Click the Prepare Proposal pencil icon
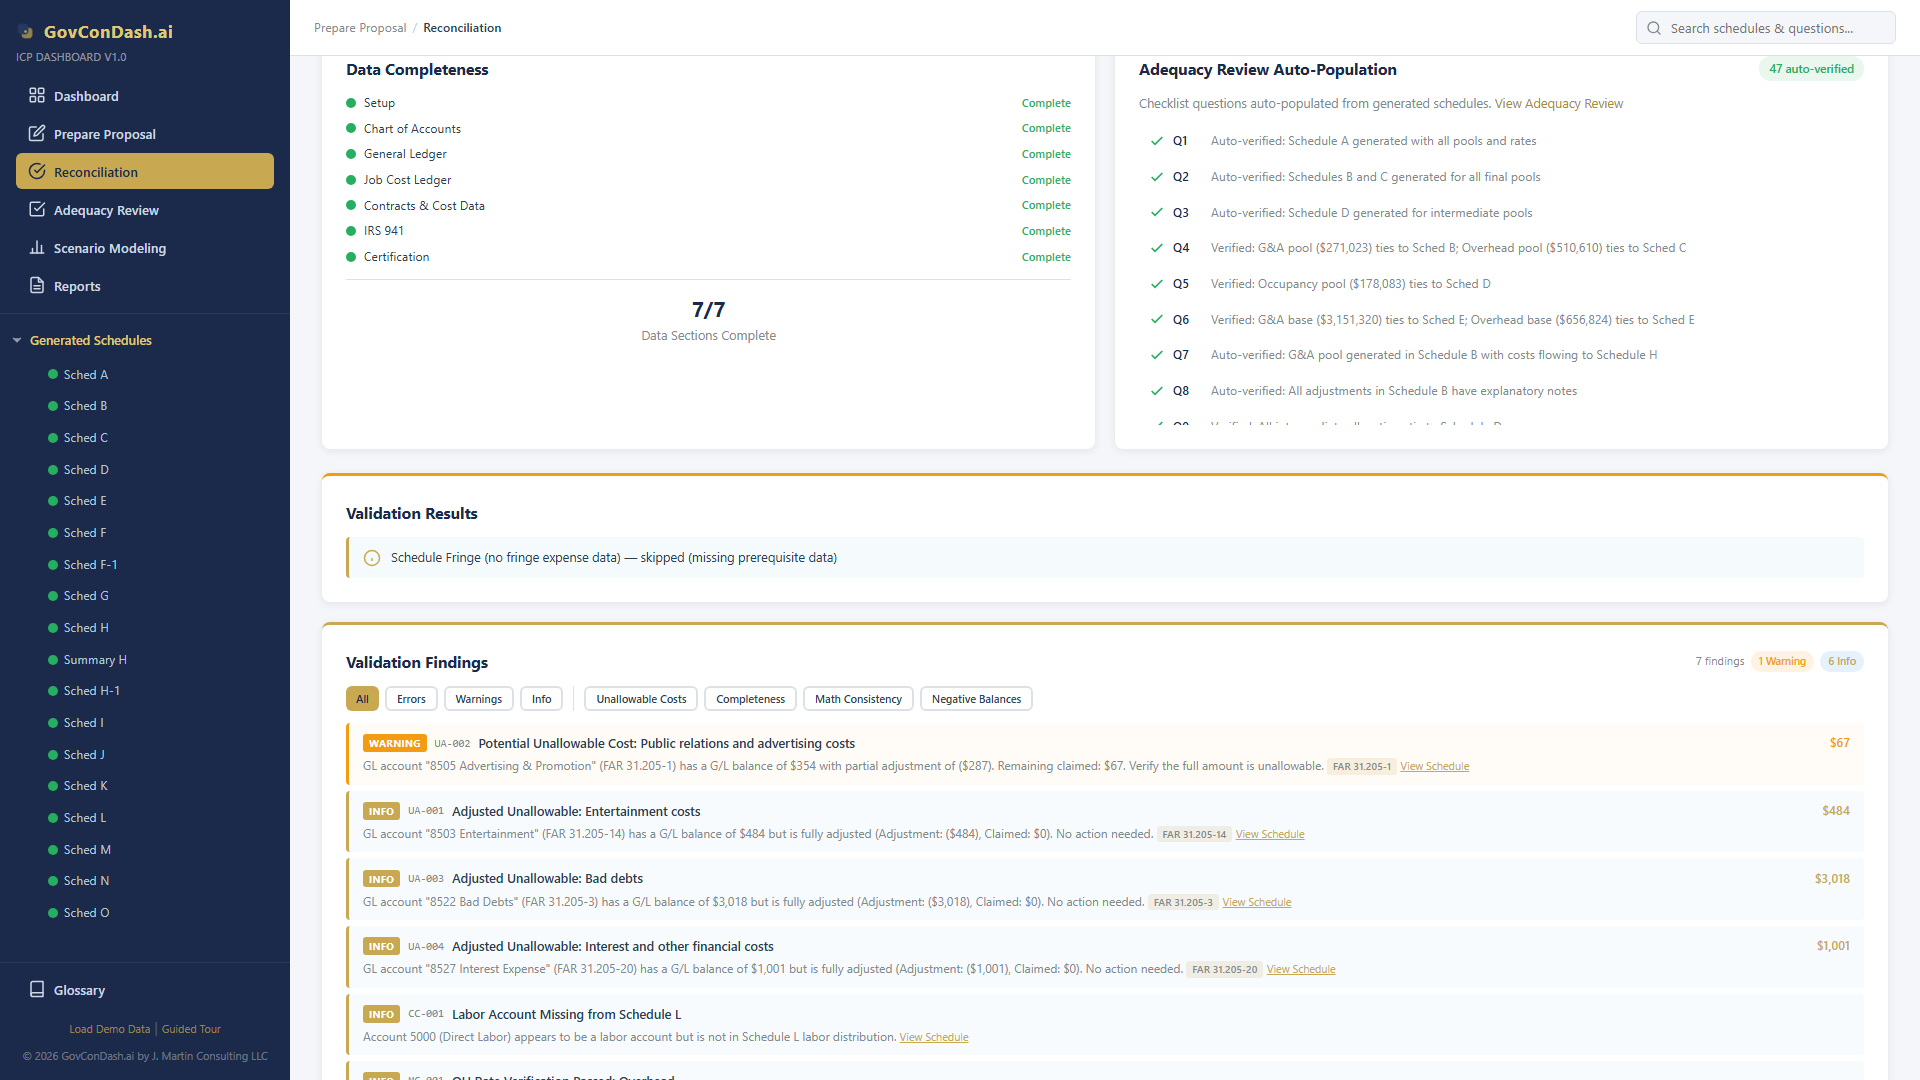The width and height of the screenshot is (1920, 1080). point(37,134)
